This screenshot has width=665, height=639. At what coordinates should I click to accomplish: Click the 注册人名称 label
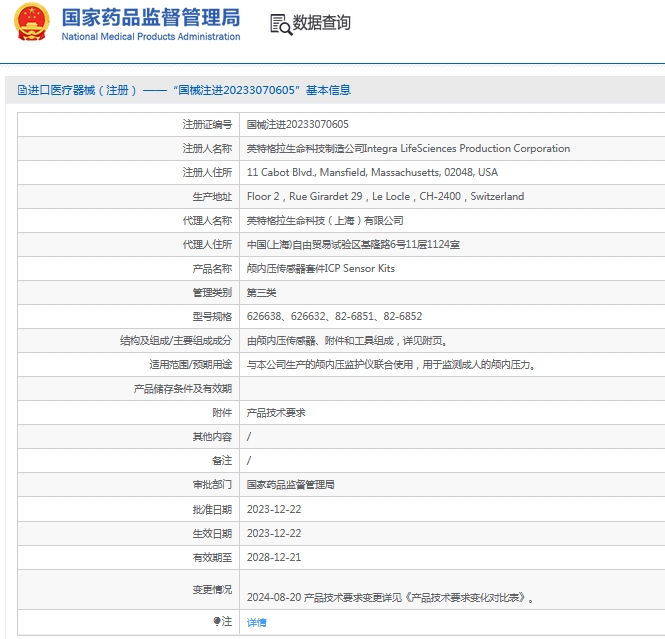[207, 148]
